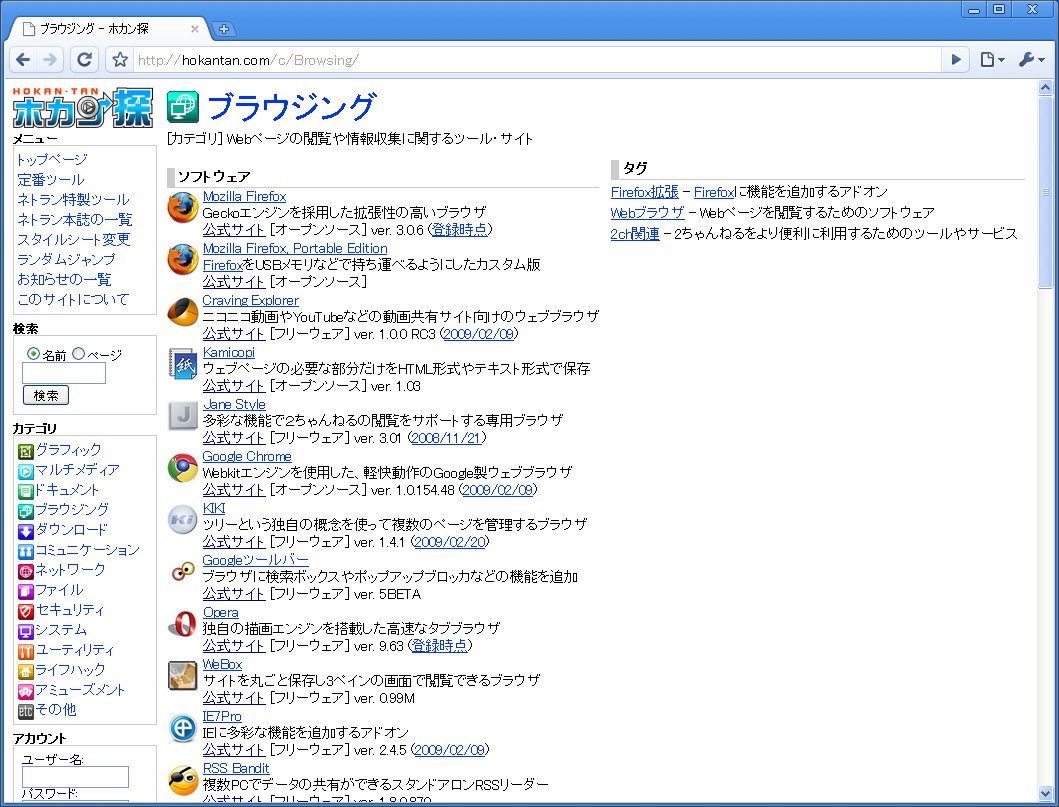Close the ブラウジング tab
This screenshot has width=1059, height=807.
pyautogui.click(x=195, y=29)
